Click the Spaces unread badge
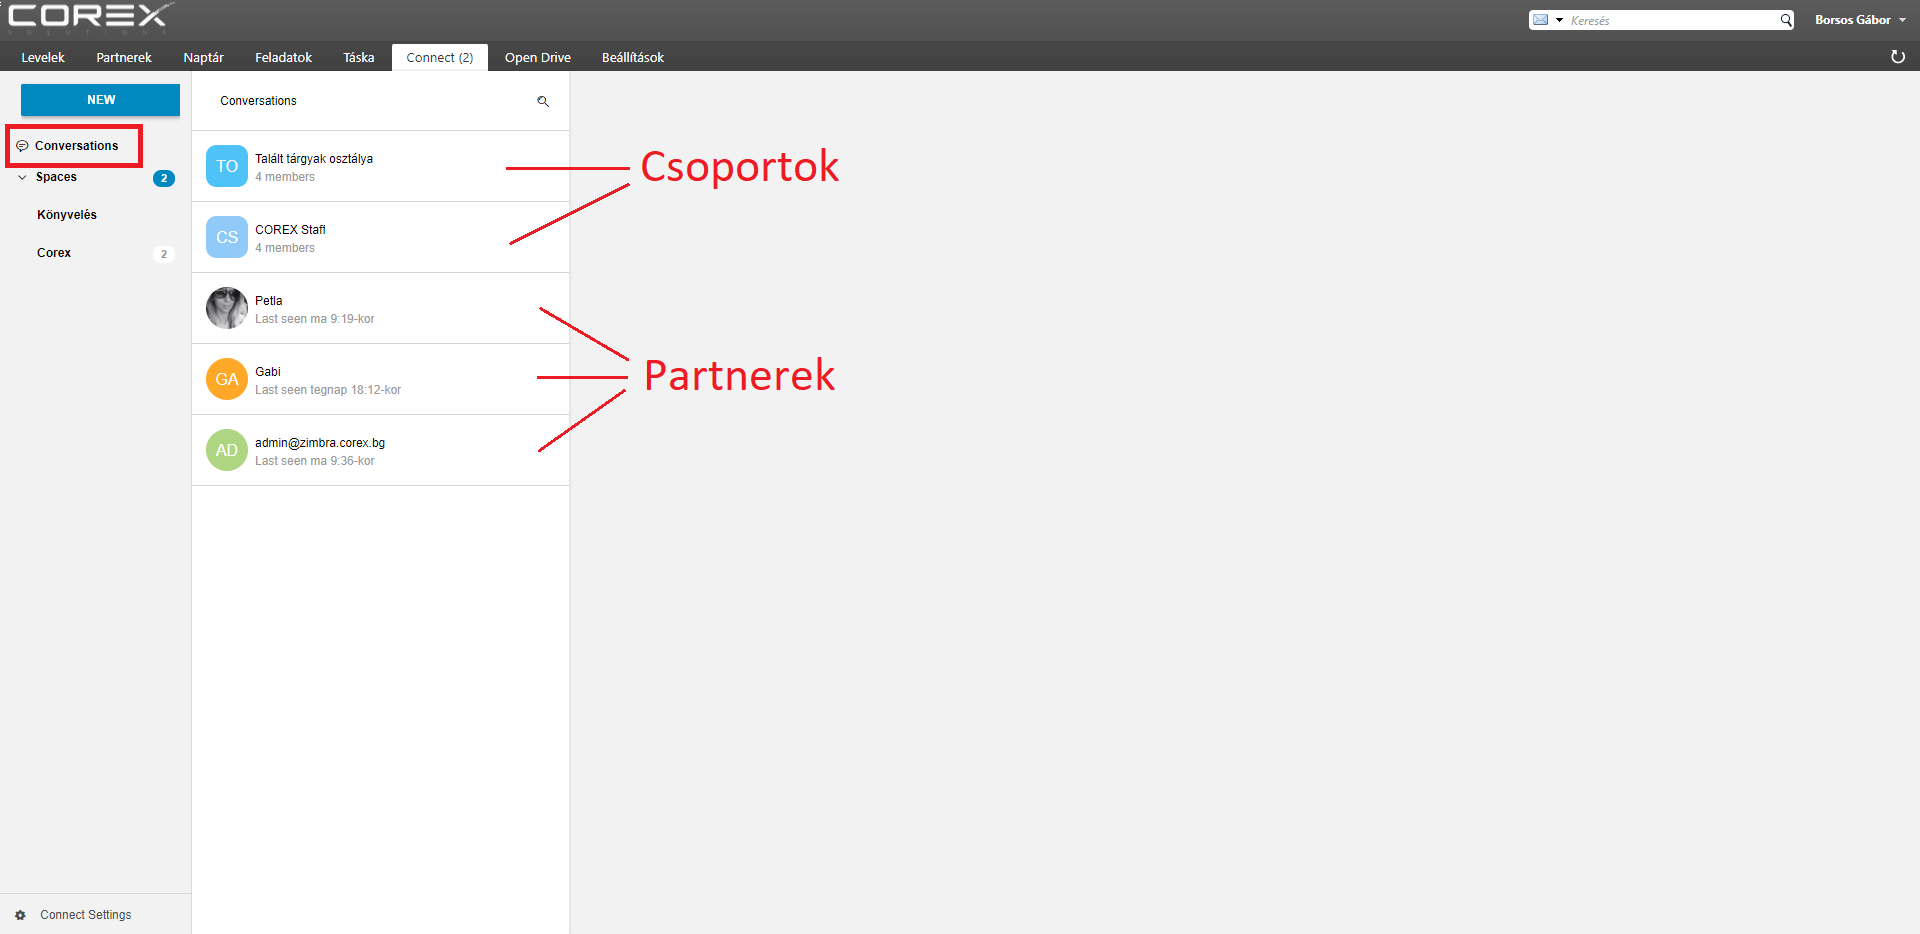1920x934 pixels. pyautogui.click(x=164, y=178)
